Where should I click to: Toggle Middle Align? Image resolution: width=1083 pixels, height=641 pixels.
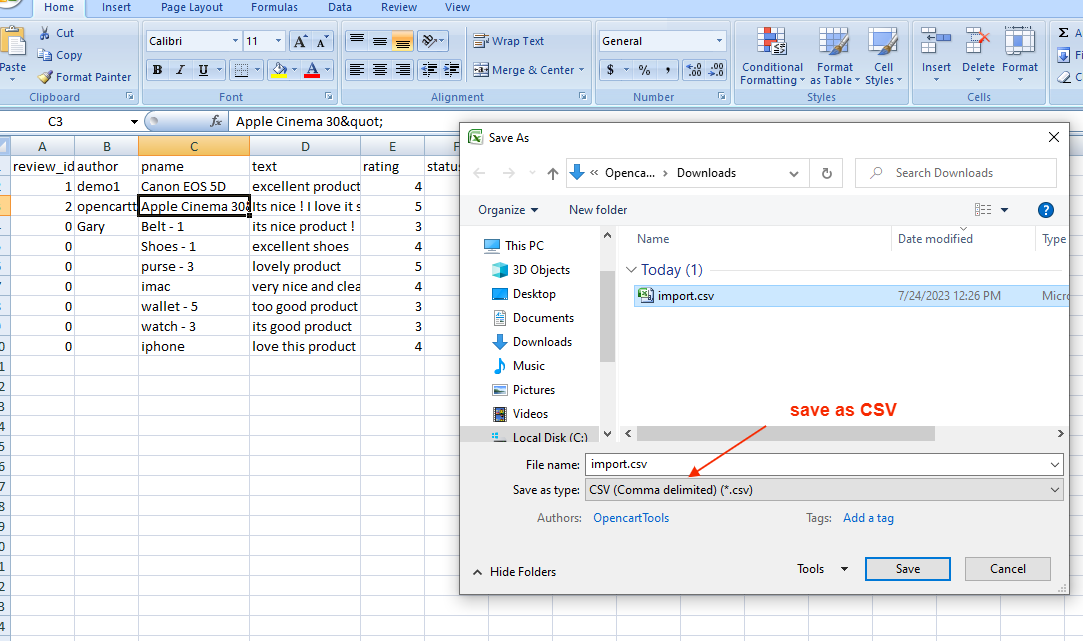379,41
